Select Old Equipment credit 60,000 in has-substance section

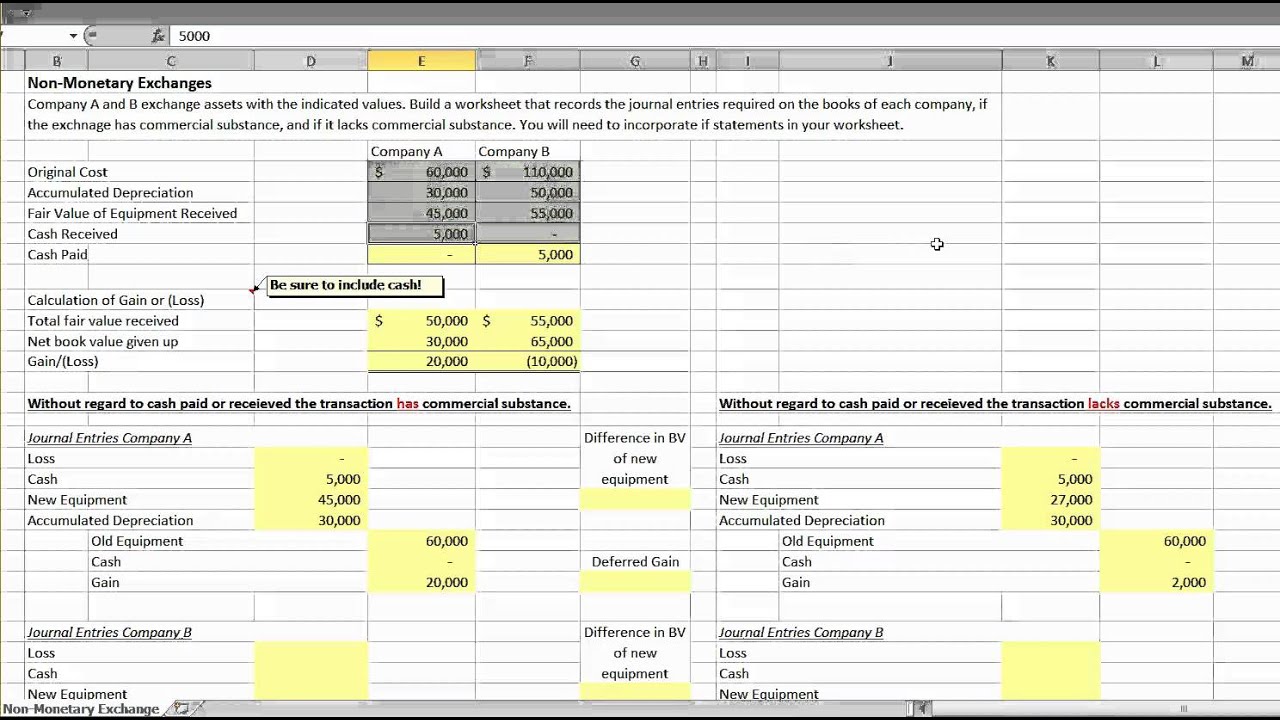click(421, 541)
